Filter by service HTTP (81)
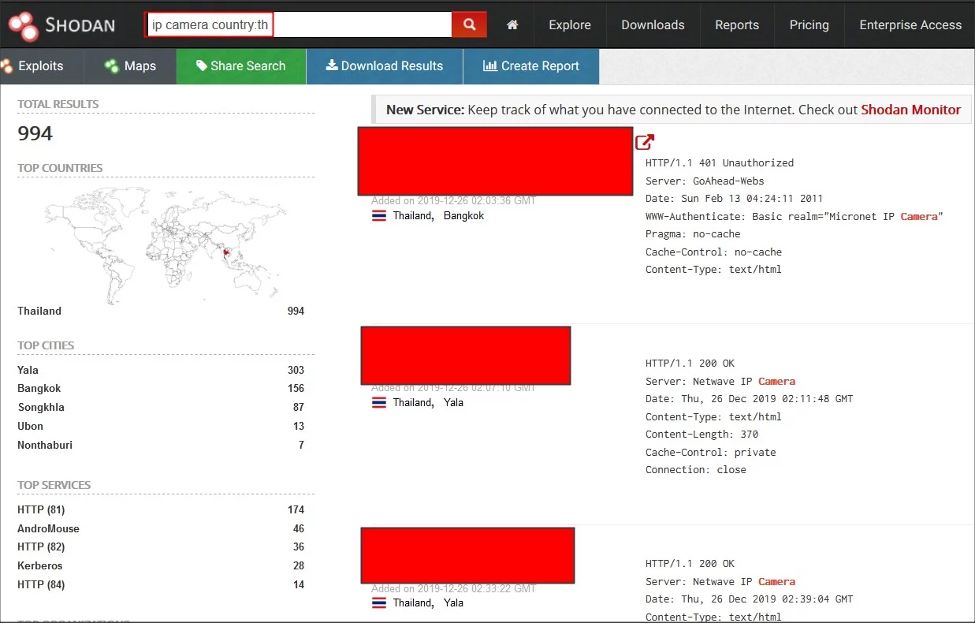 point(41,510)
